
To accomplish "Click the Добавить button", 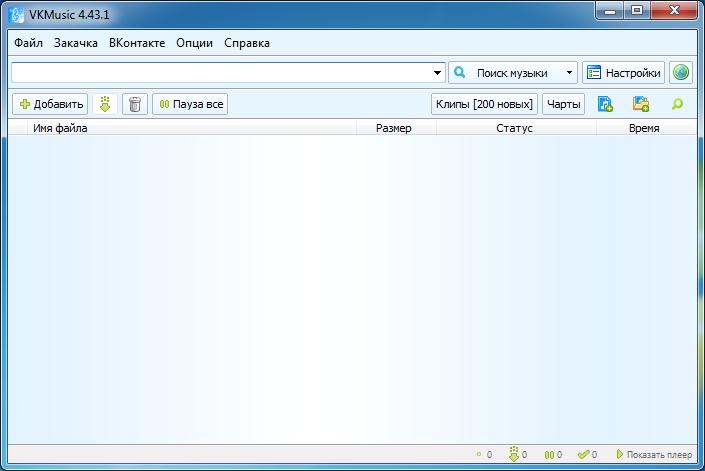I will [x=50, y=104].
